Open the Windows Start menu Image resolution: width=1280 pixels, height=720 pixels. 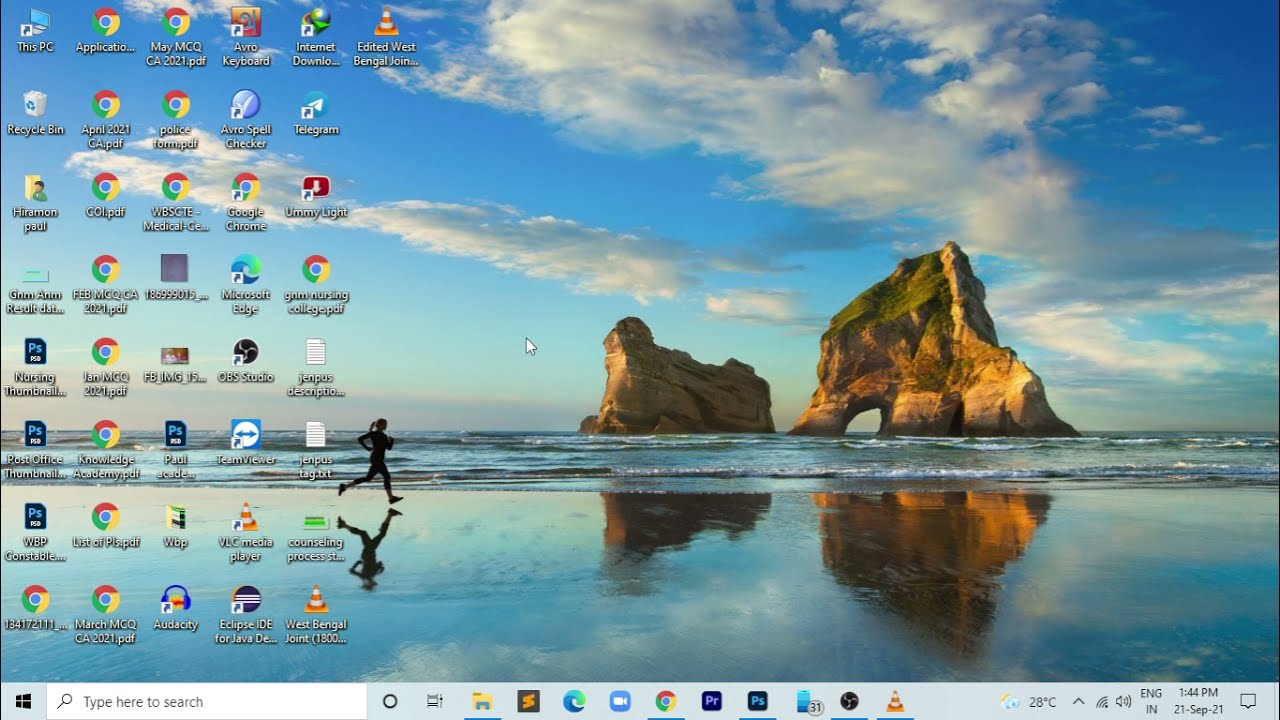(x=23, y=701)
